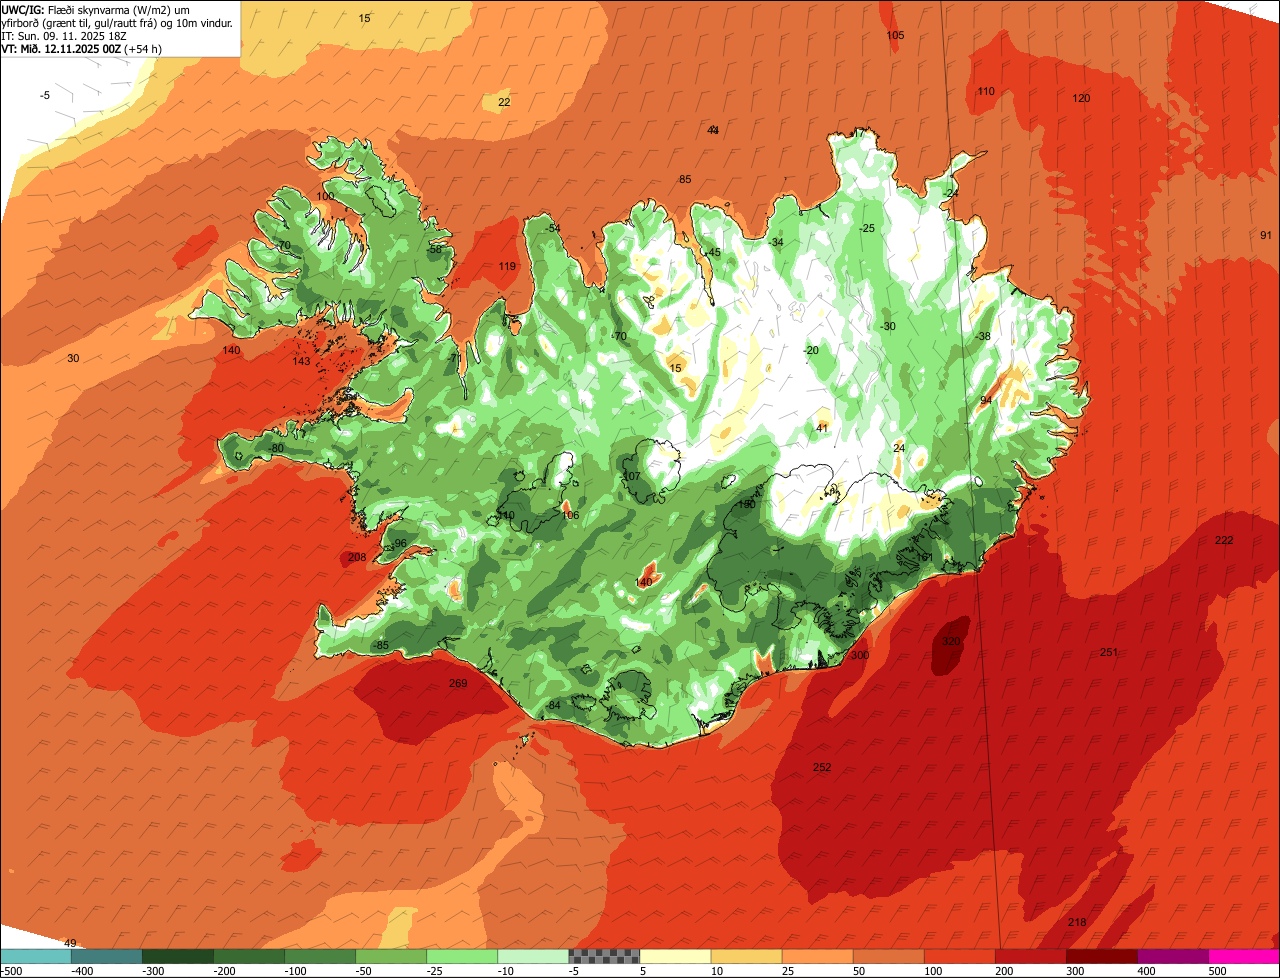Select the light teal swatch between -500 and -400
The image size is (1280, 978).
point(36,956)
